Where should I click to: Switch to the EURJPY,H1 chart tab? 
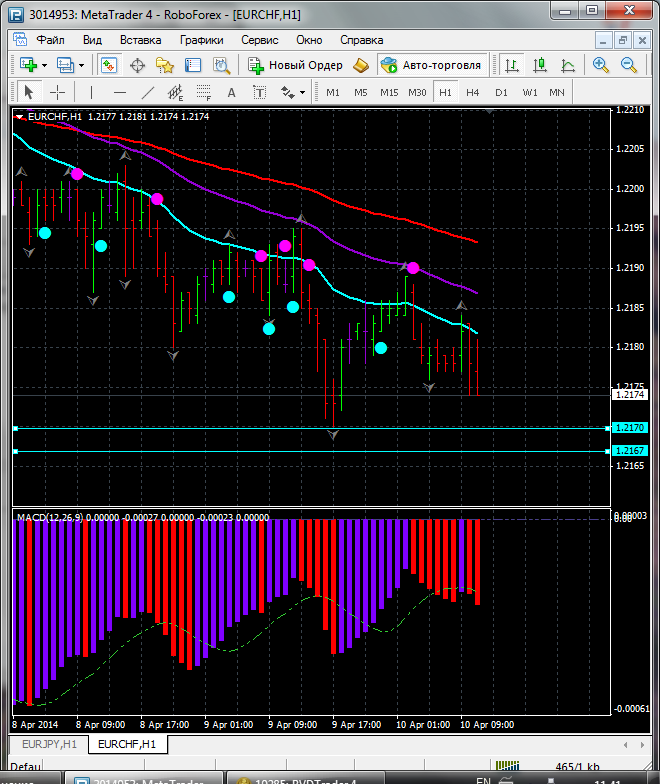pyautogui.click(x=50, y=744)
